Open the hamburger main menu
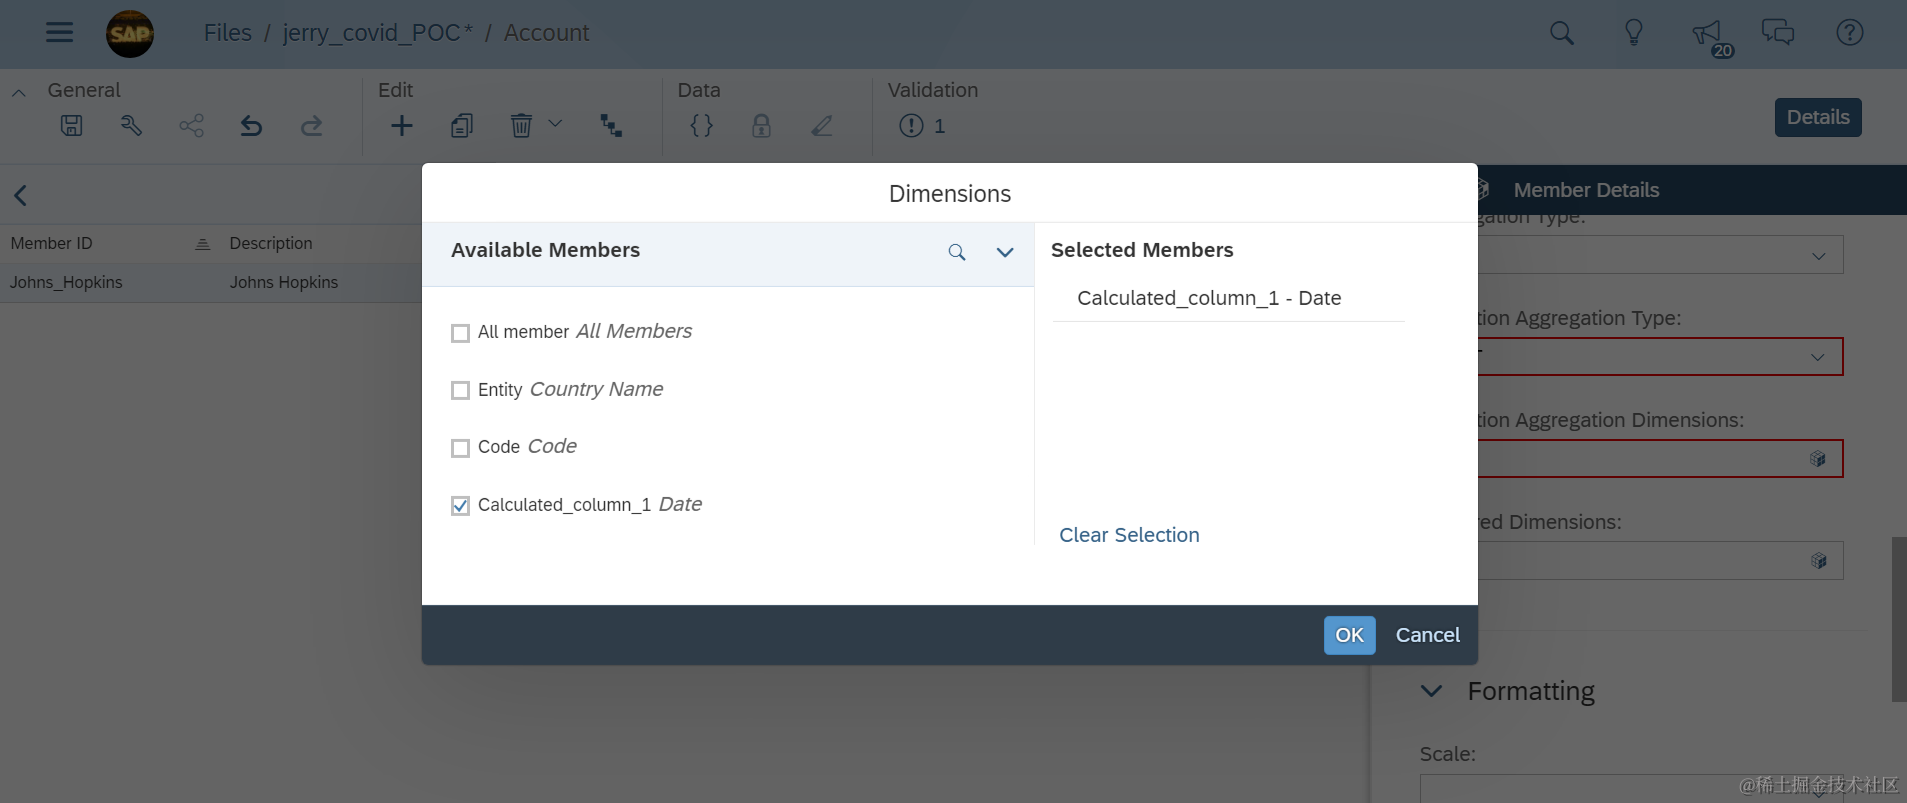Image resolution: width=1907 pixels, height=803 pixels. coord(59,33)
